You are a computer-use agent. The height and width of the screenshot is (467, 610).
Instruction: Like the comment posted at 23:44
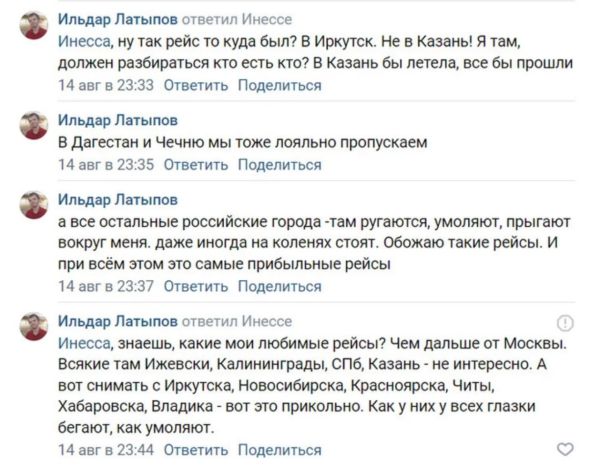tap(565, 449)
